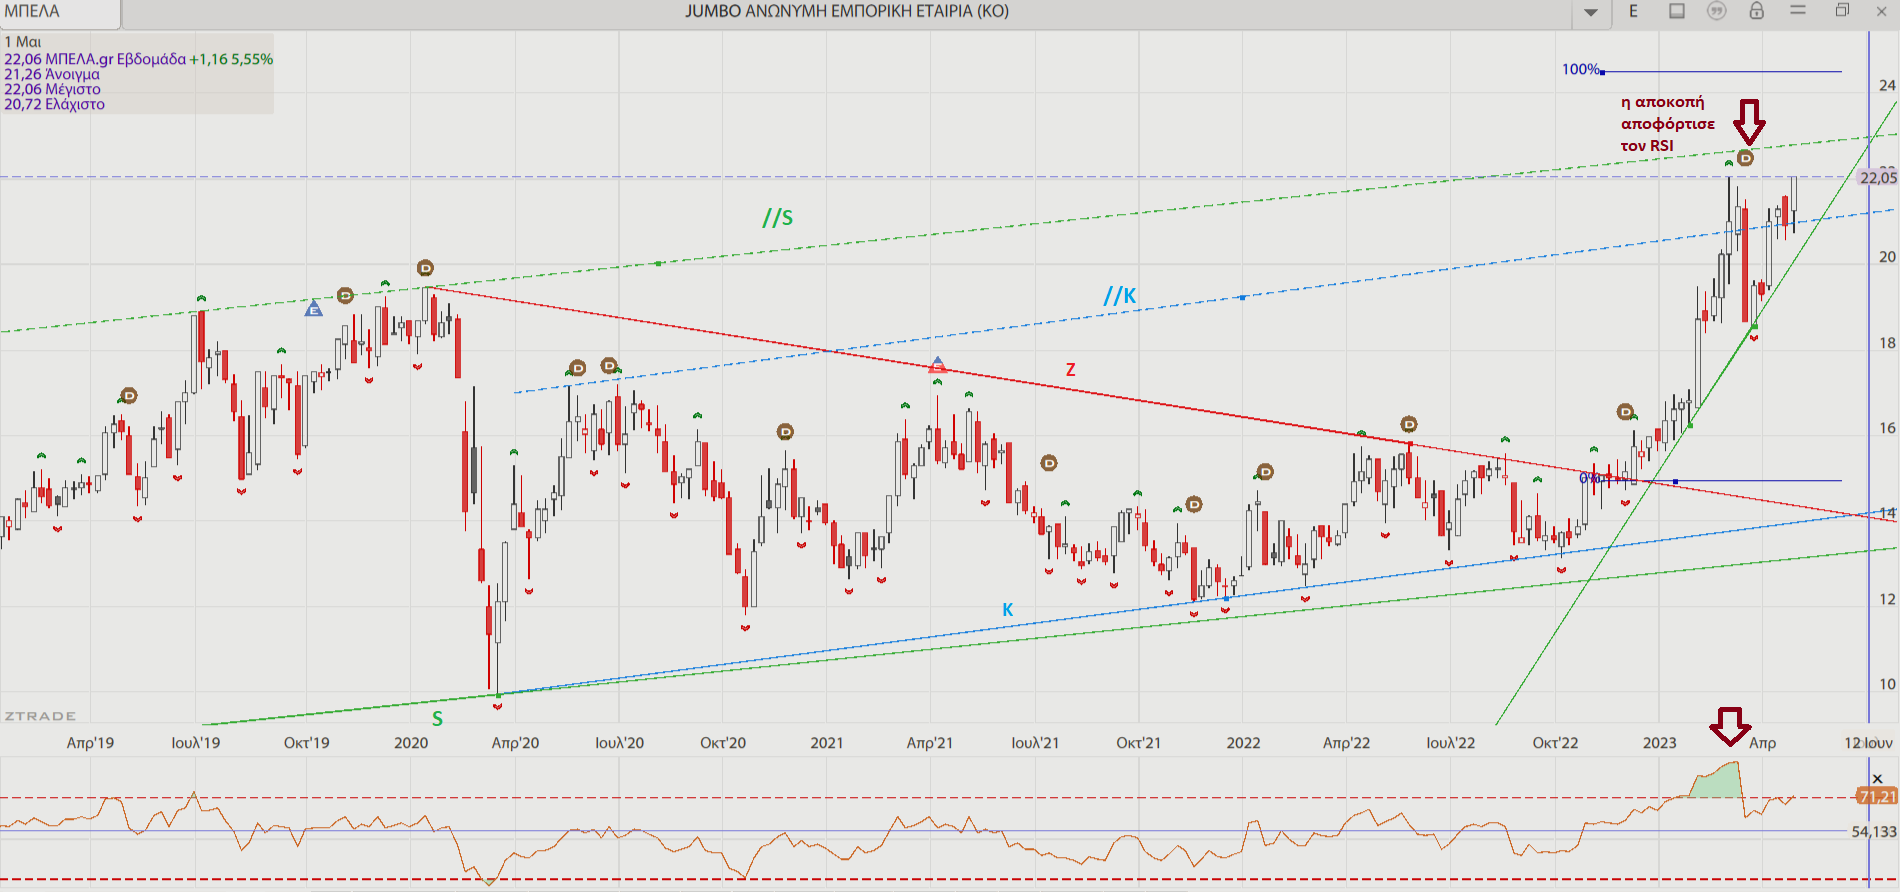Close the RSI indicator panel
This screenshot has width=1900, height=892.
point(1877,779)
